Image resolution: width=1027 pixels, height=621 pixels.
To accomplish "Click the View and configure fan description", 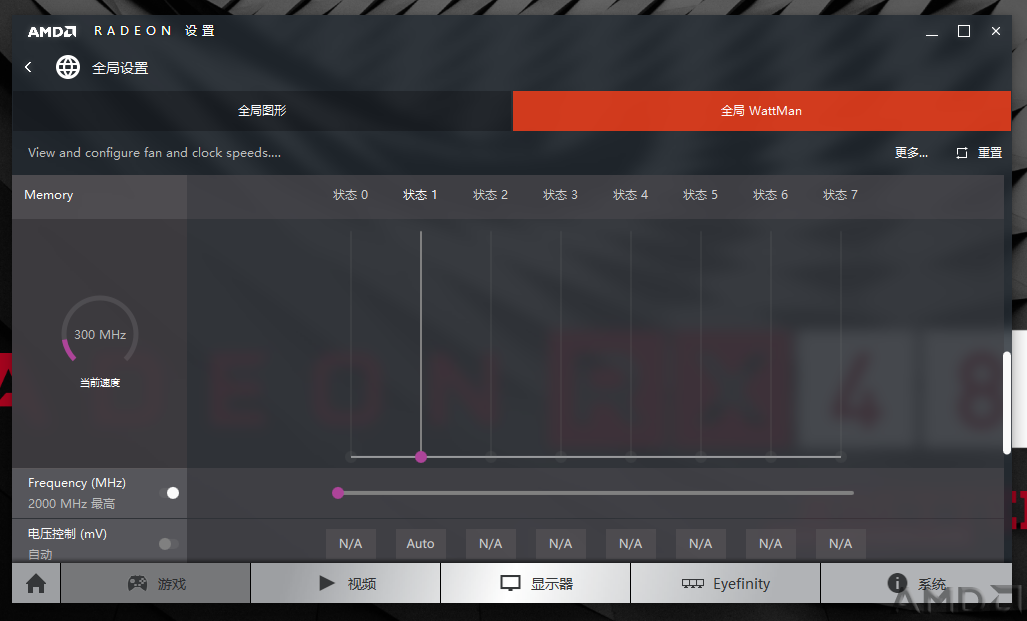I will tap(155, 153).
